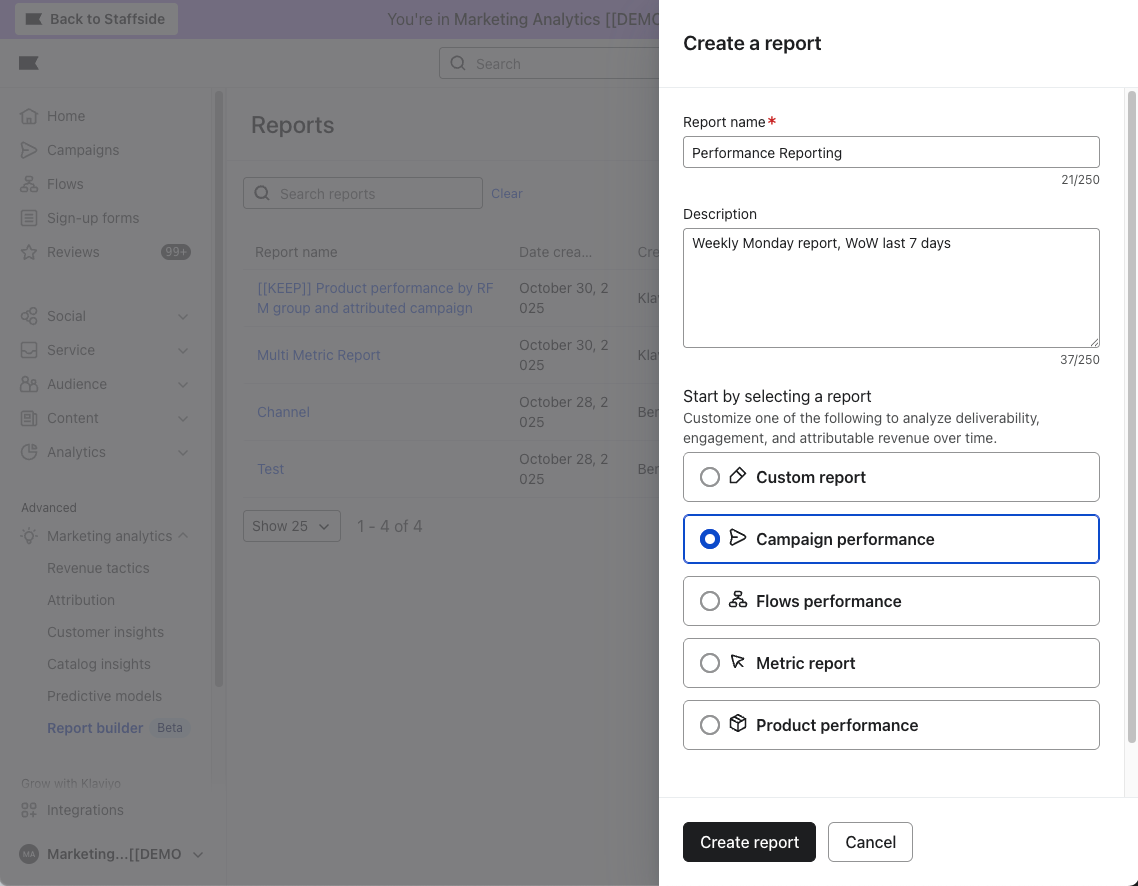This screenshot has height=886, width=1138.
Task: Expand the Social section chevron
Action: [x=183, y=316]
